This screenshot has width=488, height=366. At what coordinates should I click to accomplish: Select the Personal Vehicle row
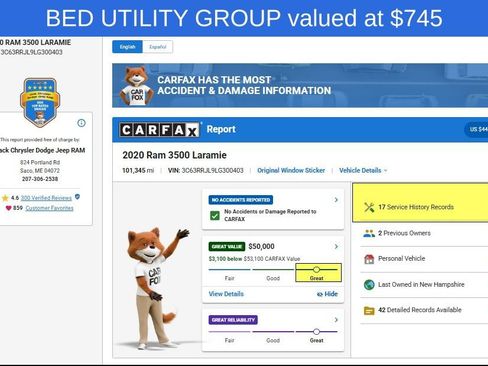(x=424, y=259)
